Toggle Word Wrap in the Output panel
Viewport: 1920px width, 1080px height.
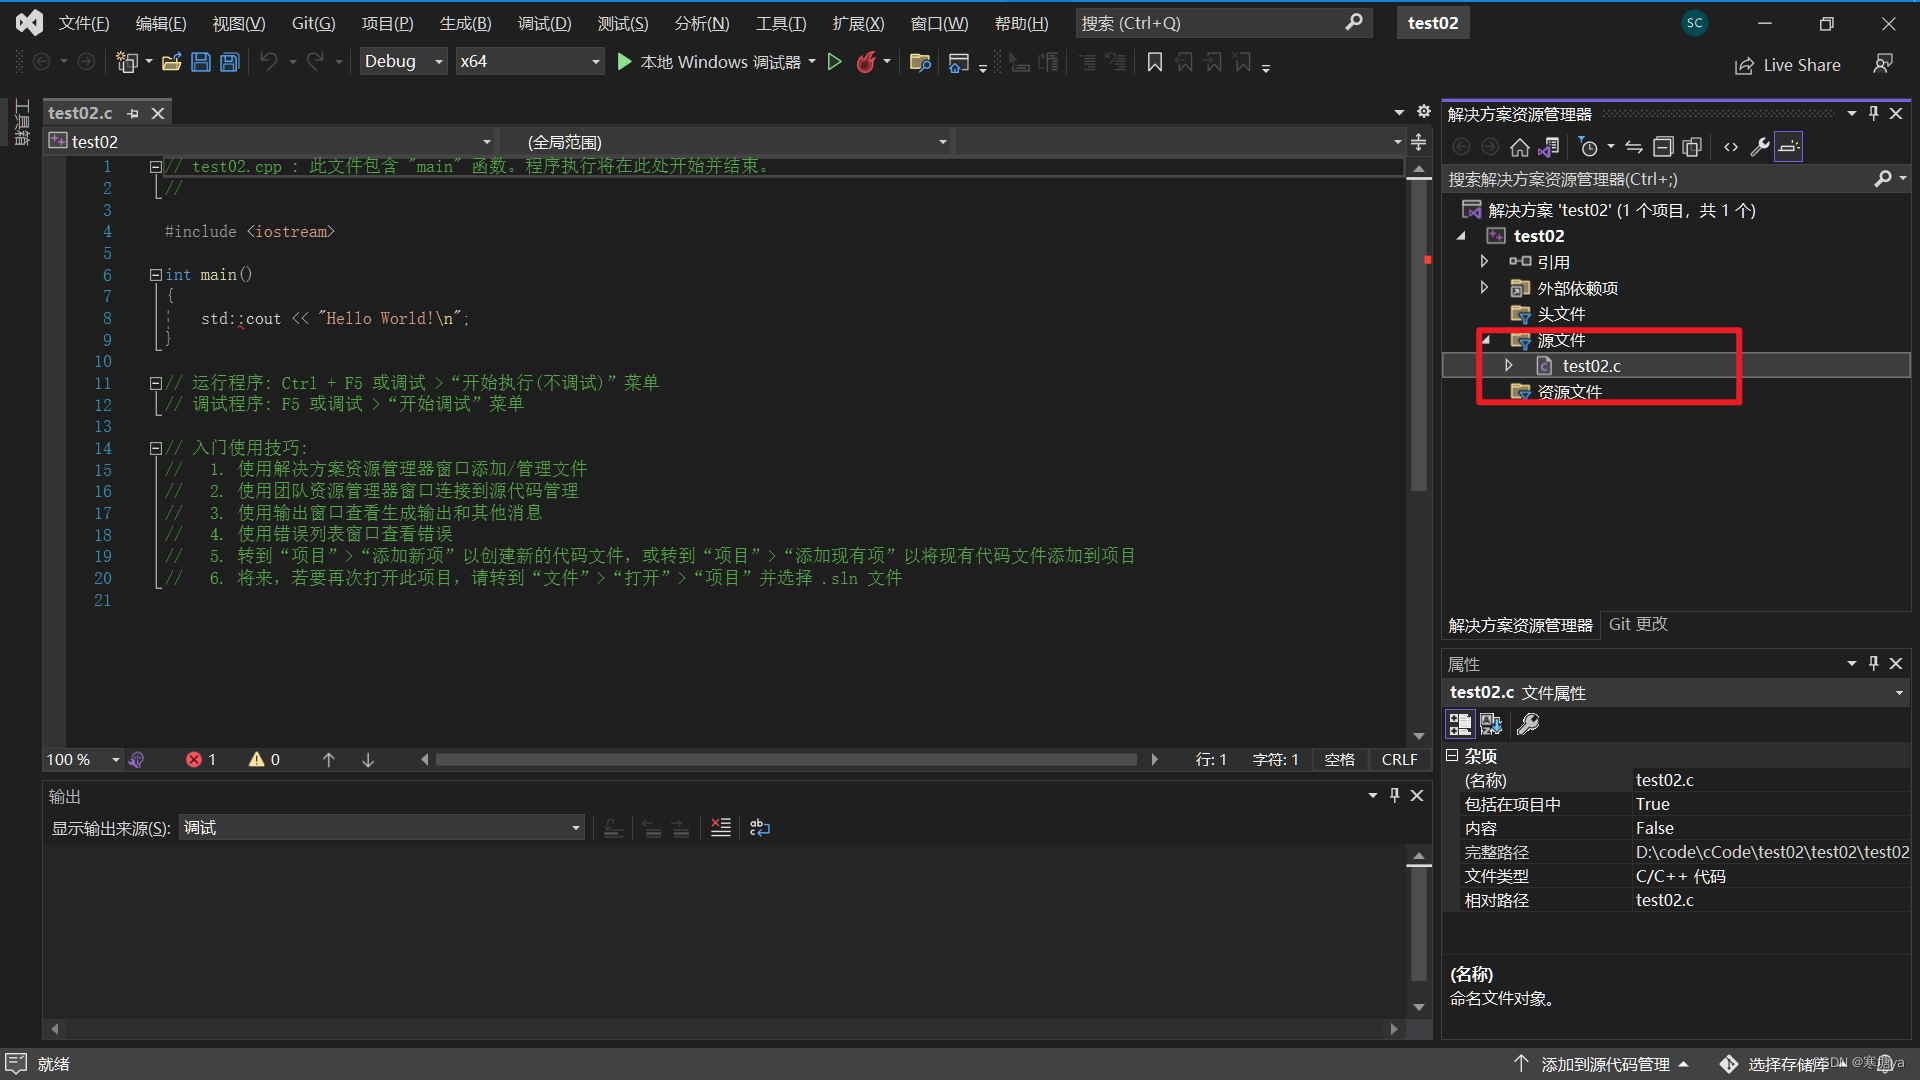pos(760,828)
